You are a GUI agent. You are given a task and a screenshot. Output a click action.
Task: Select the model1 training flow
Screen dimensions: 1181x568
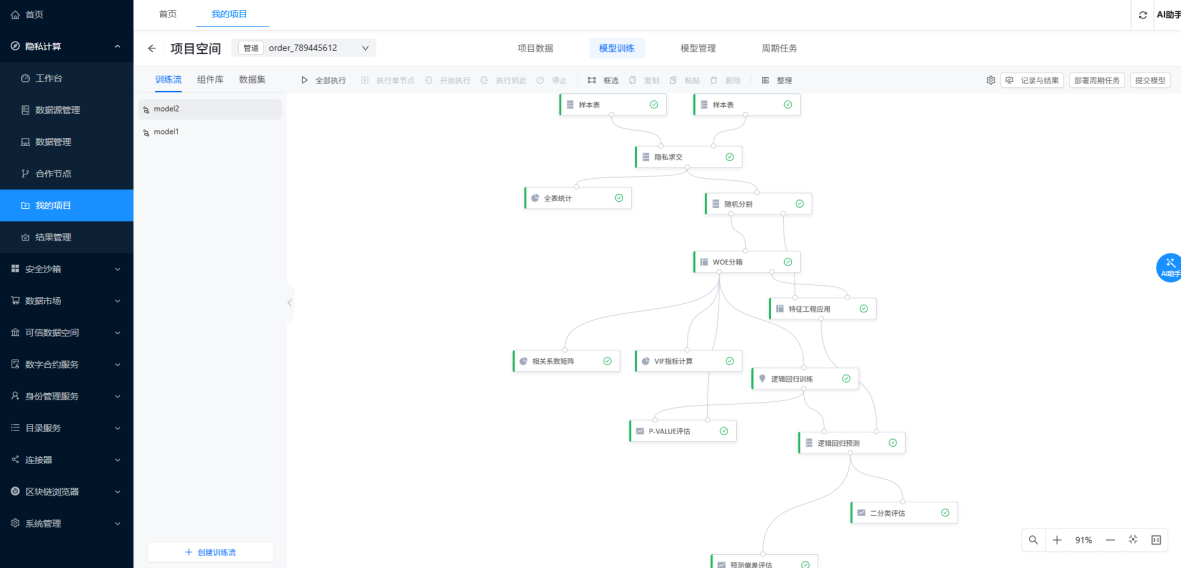pos(210,132)
